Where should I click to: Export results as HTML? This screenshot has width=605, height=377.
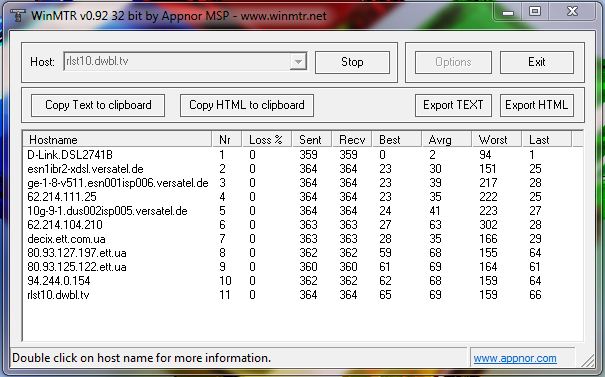(537, 105)
